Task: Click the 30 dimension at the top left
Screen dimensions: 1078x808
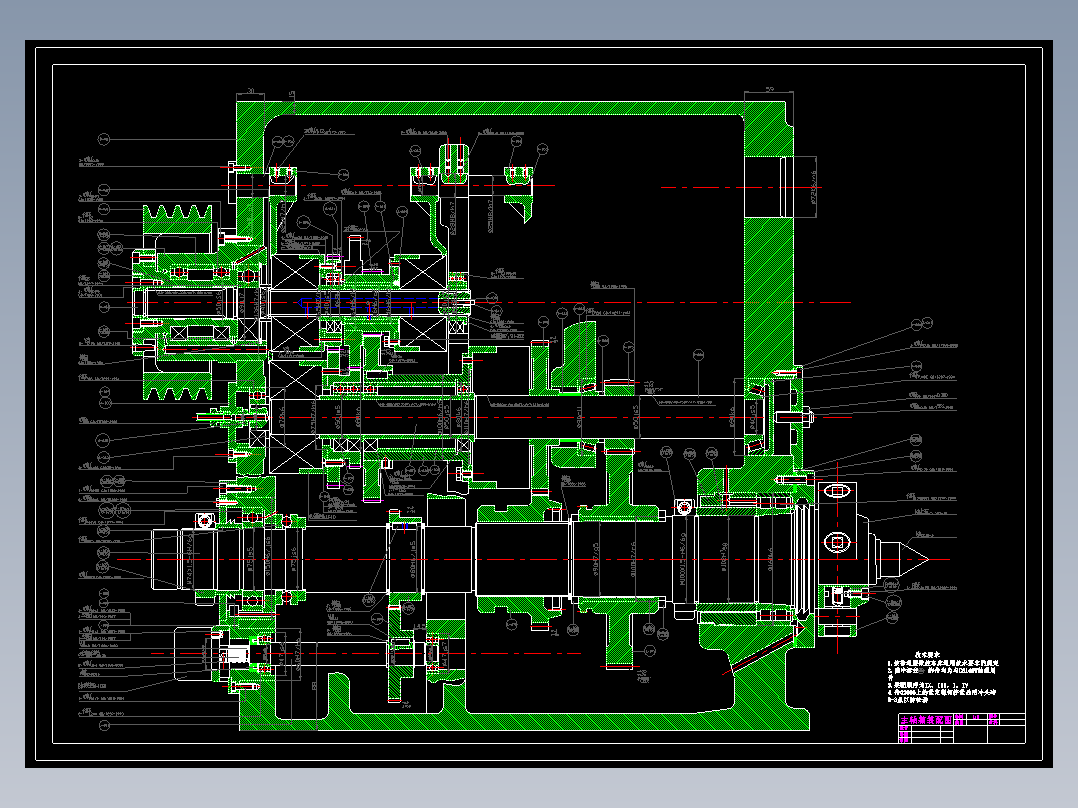Action: click(251, 91)
